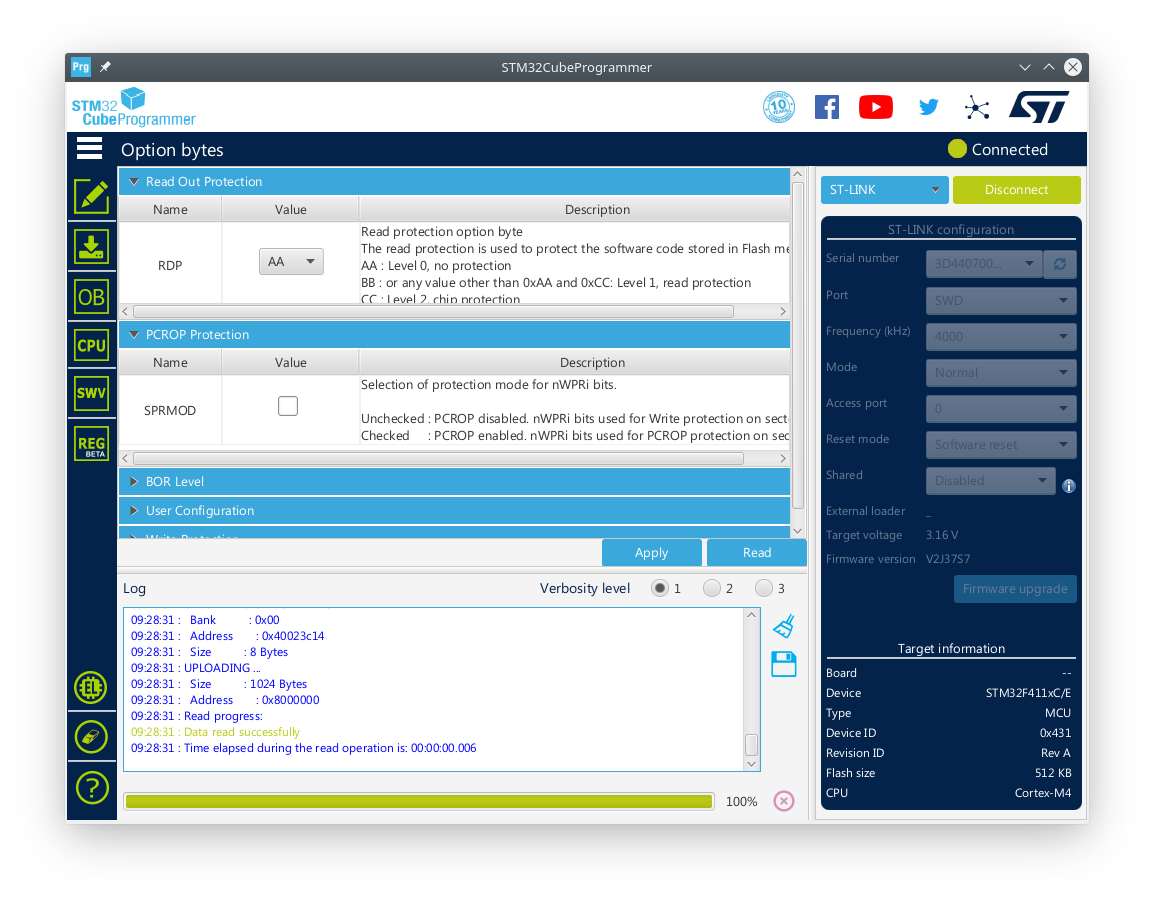This screenshot has width=1154, height=901.
Task: Click the Description header in PCROP Protection
Action: [592, 363]
